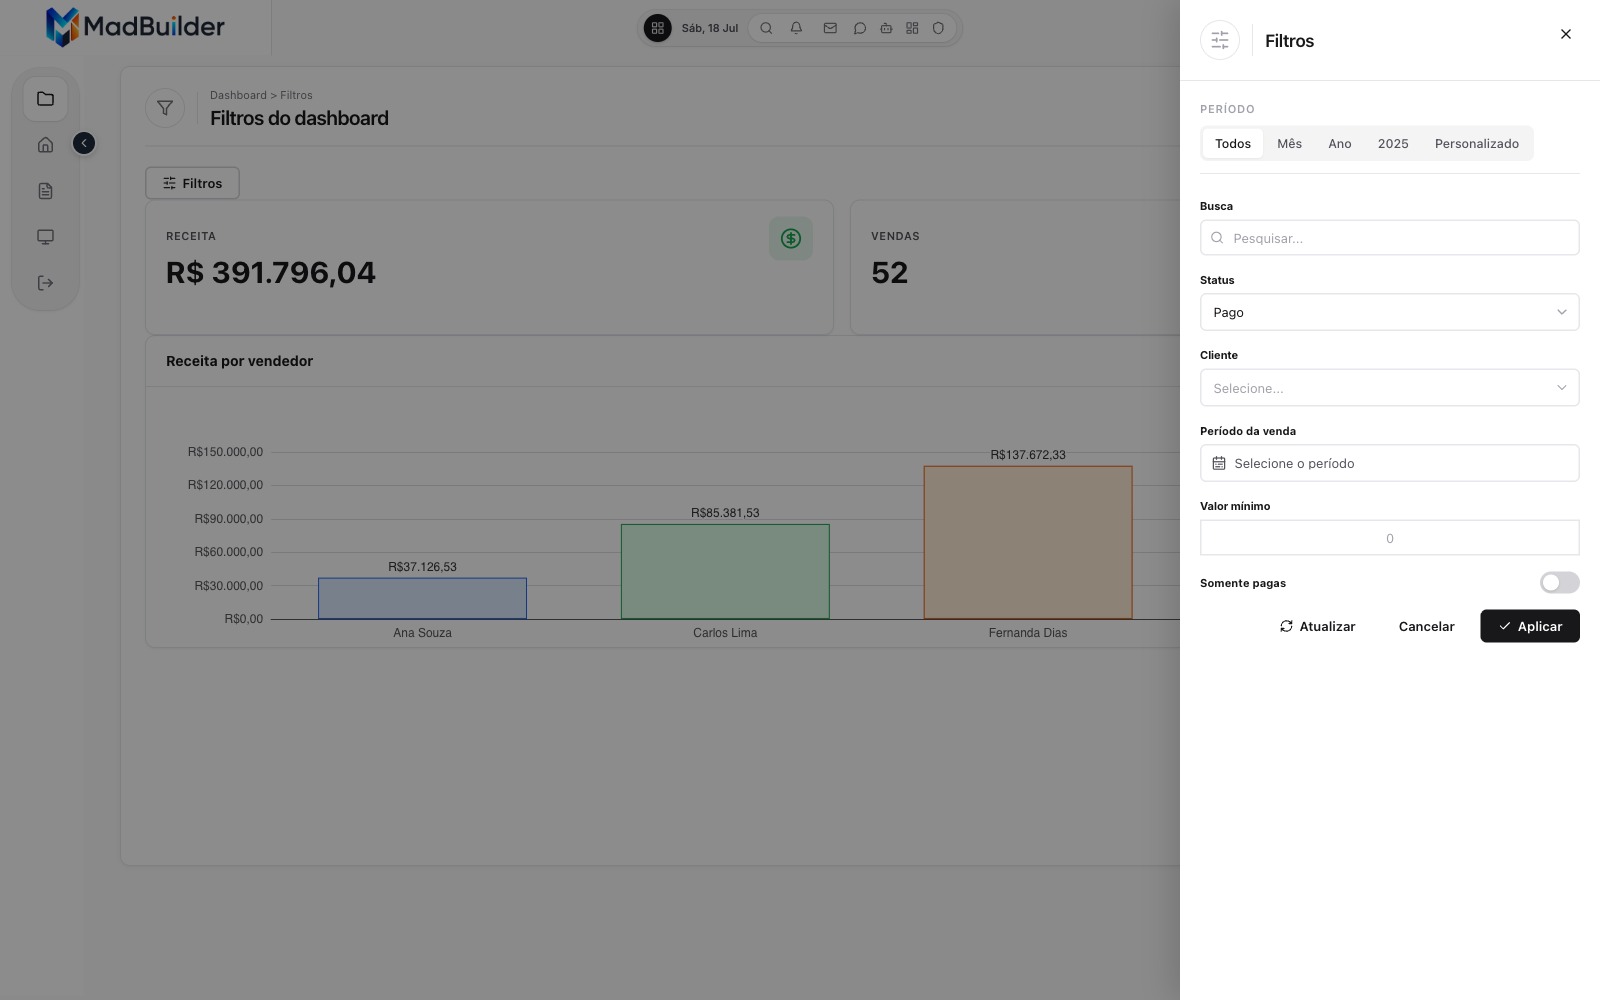Focus the Valor mínimo input
This screenshot has width=1600, height=1000.
coord(1389,538)
